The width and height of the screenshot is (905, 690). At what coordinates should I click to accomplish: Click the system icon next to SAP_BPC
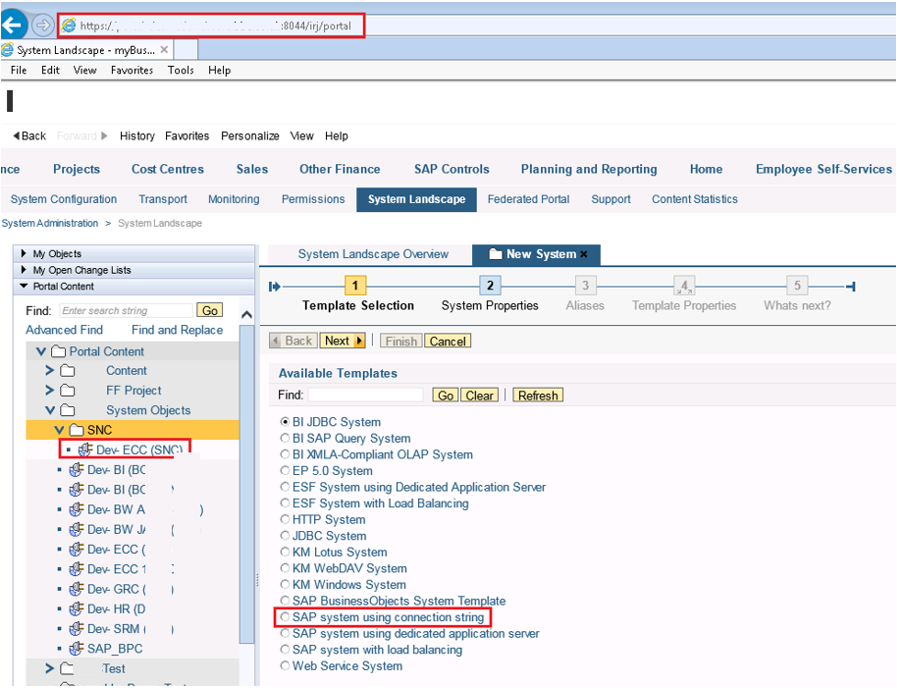(76, 648)
